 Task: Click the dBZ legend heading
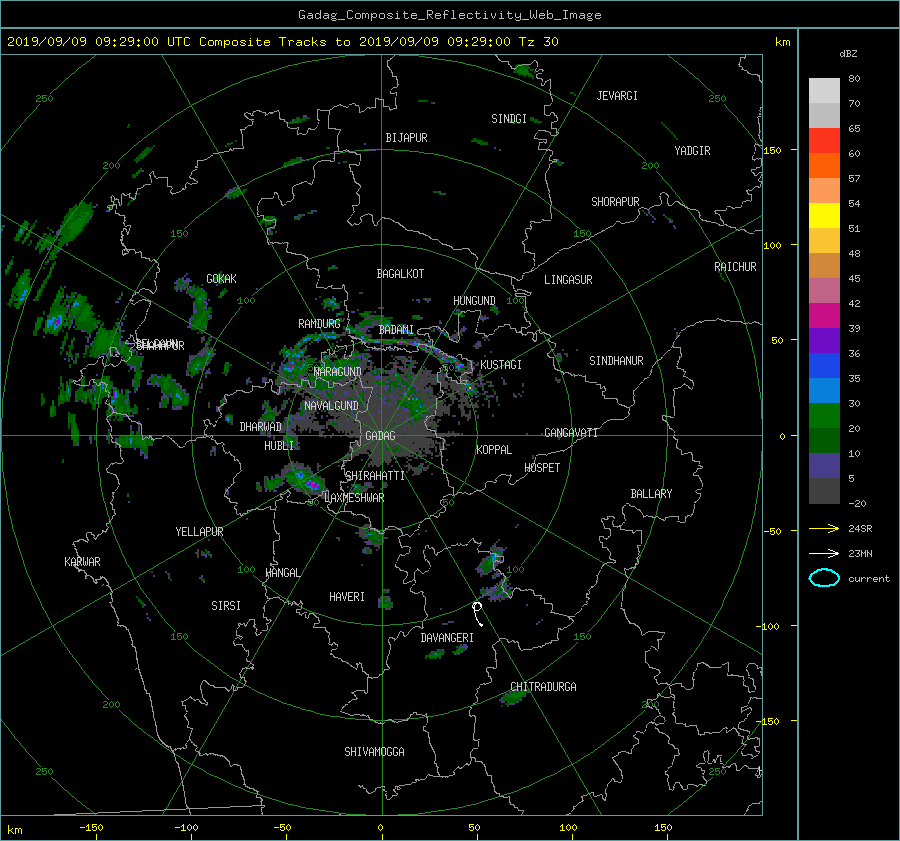pos(848,54)
